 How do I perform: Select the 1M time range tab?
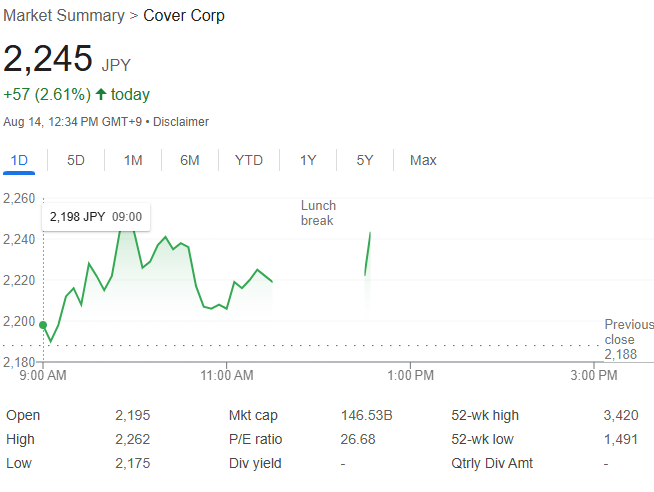[133, 160]
